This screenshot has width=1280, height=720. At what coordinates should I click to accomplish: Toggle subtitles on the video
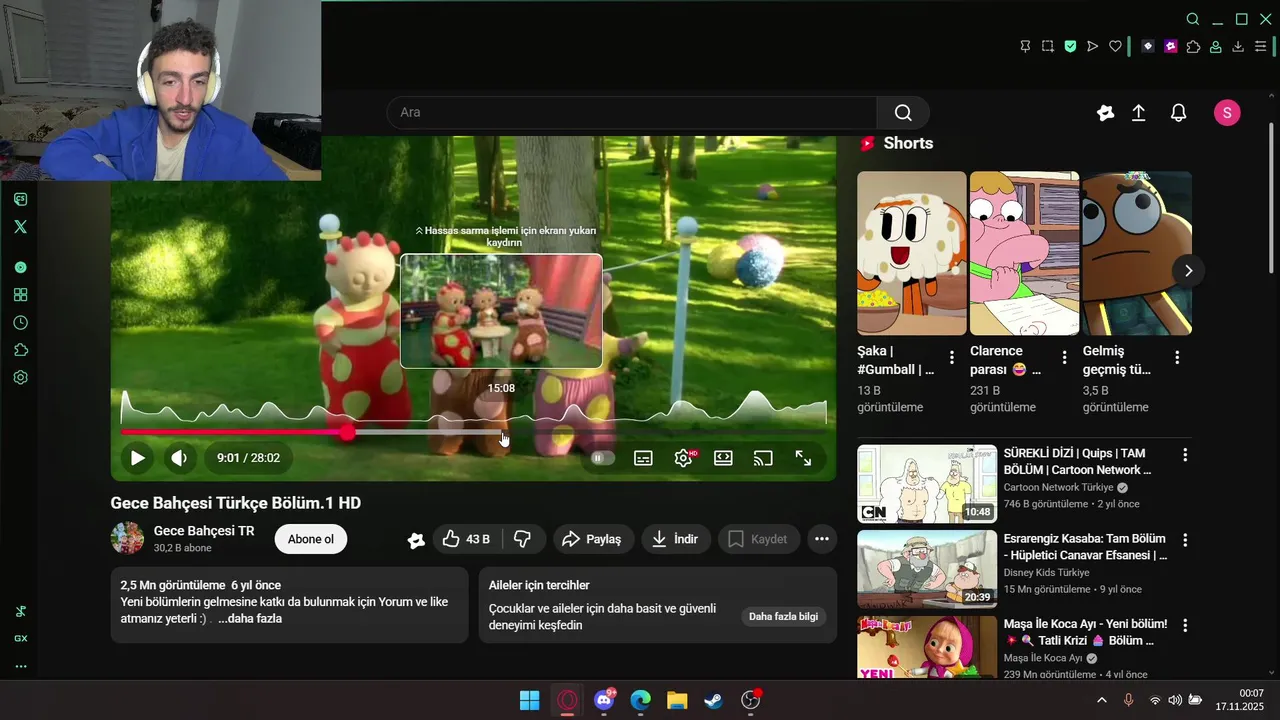(643, 458)
